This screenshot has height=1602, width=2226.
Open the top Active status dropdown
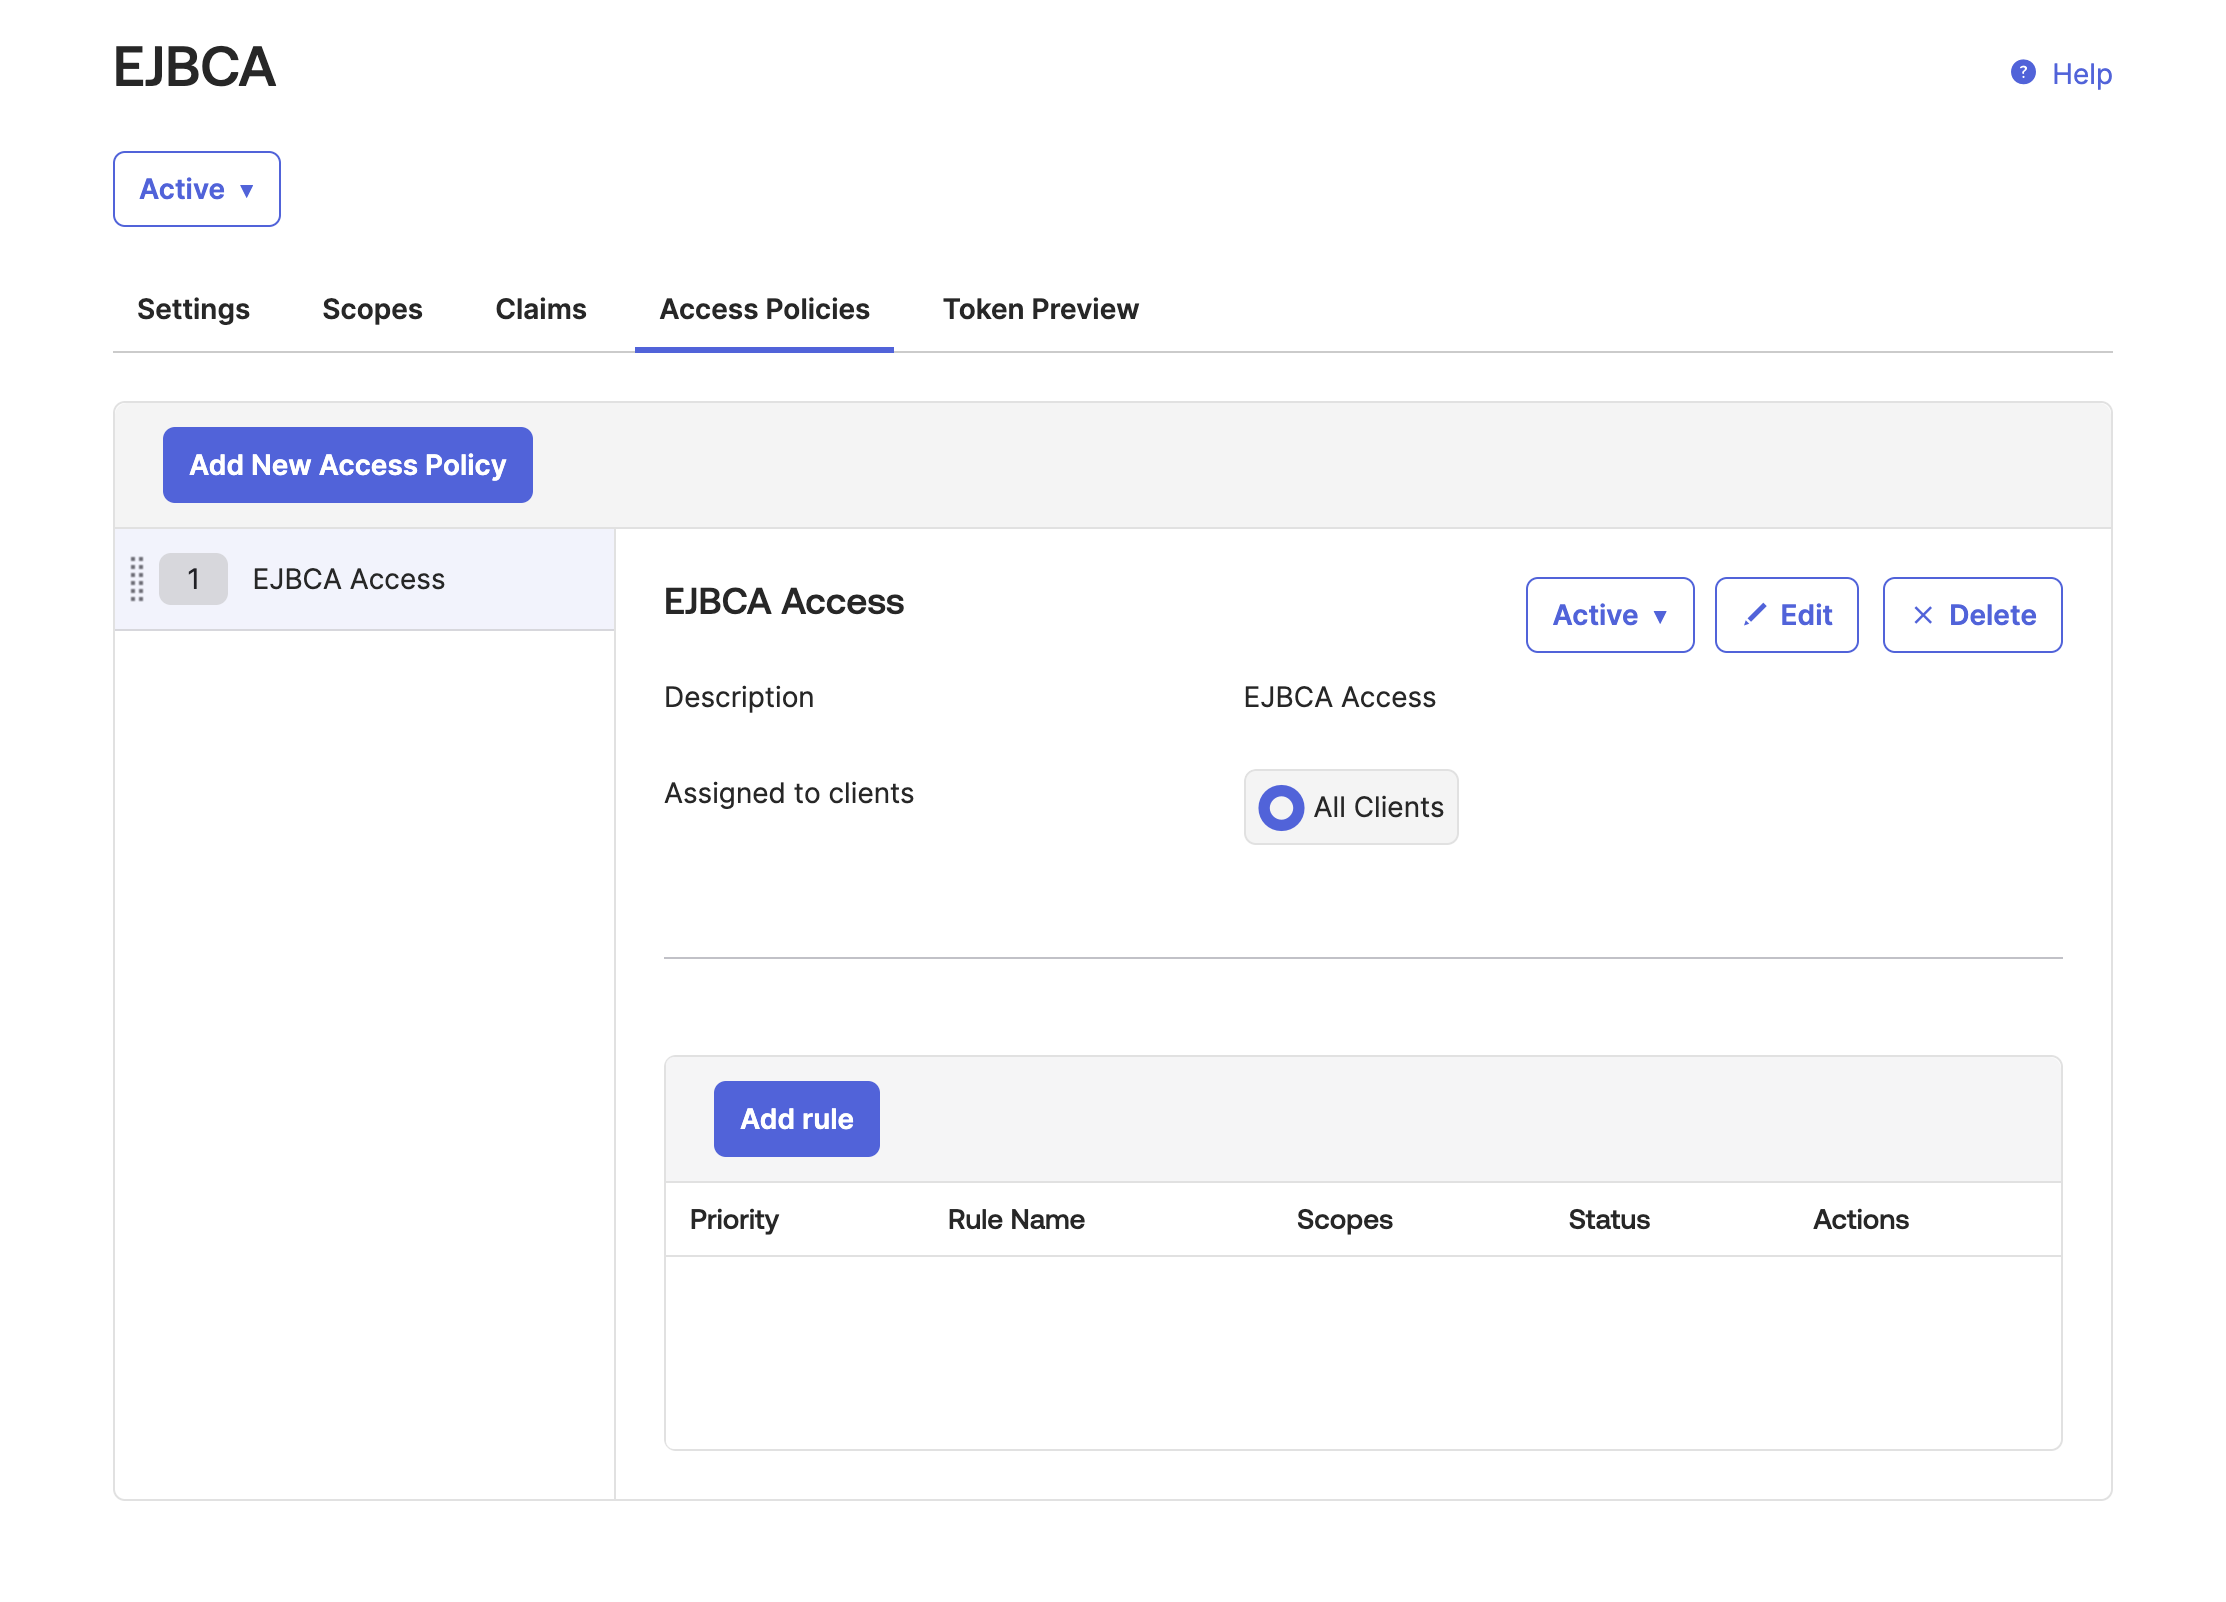196,189
